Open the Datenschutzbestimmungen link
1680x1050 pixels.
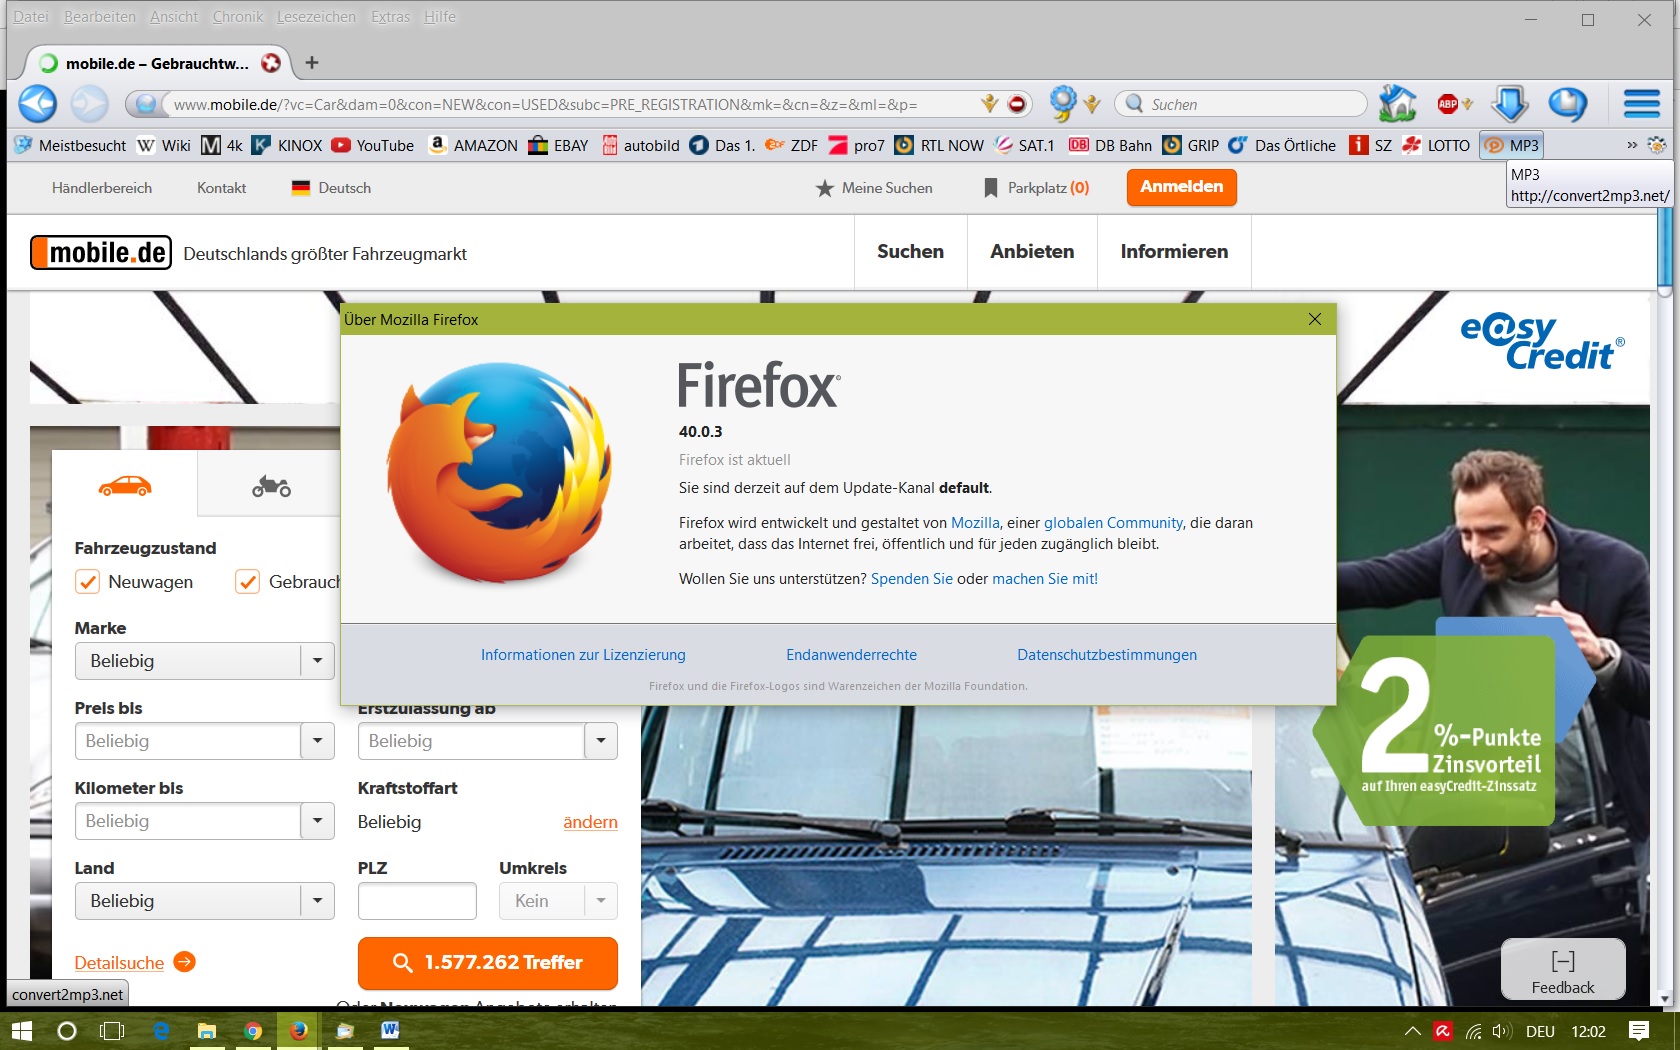point(1107,655)
